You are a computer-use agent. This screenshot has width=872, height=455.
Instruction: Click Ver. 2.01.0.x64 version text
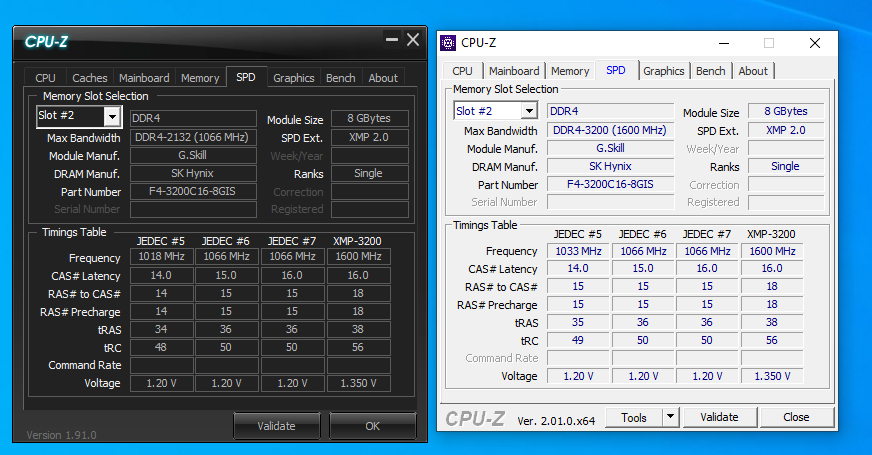pyautogui.click(x=556, y=421)
